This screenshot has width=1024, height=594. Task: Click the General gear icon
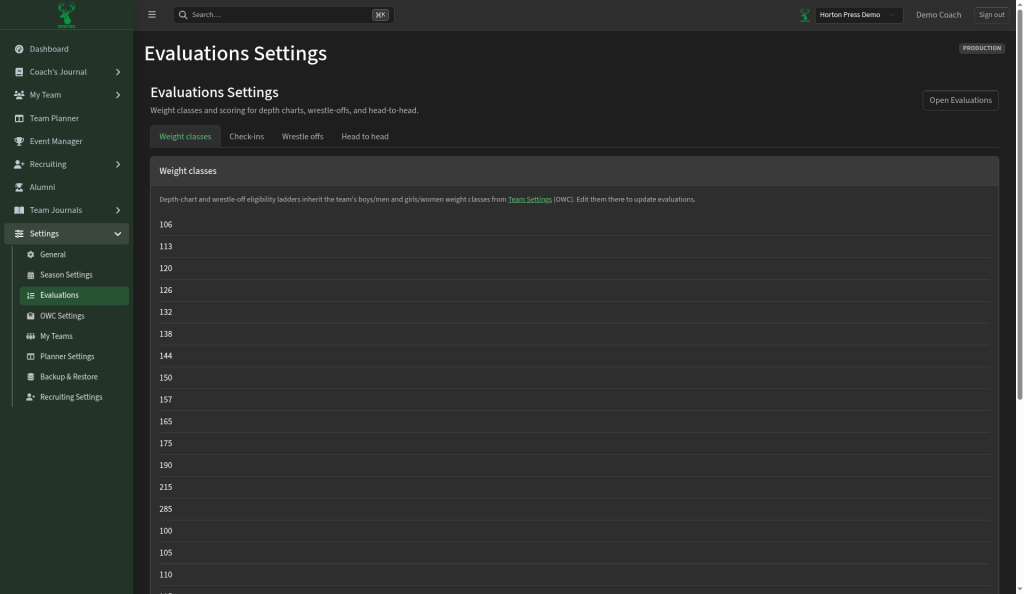30,255
